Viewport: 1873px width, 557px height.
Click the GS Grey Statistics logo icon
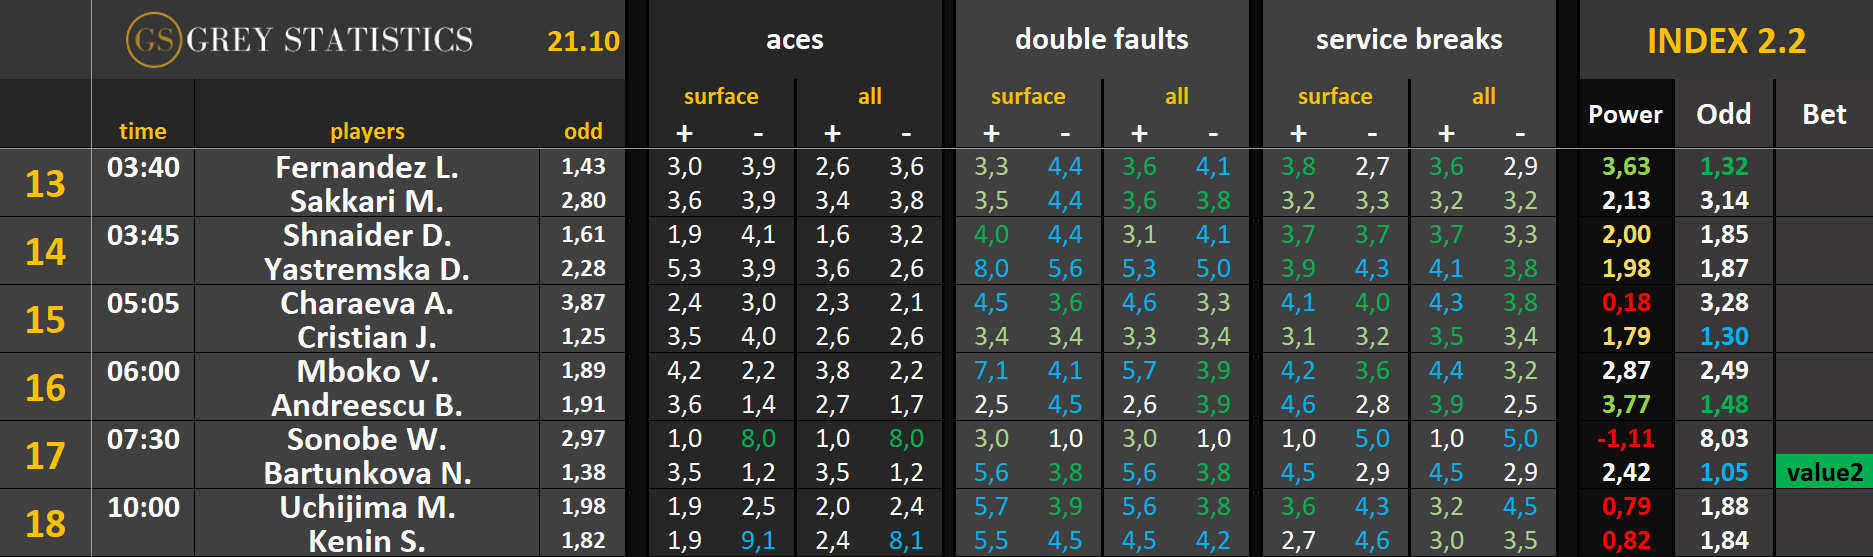(x=153, y=40)
